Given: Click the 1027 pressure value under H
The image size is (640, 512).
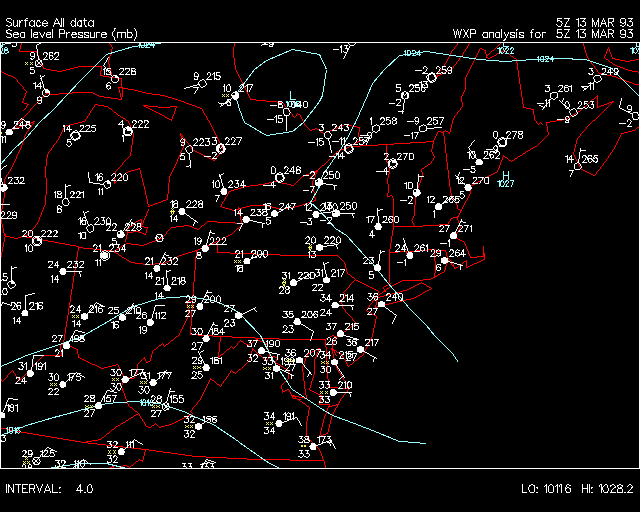Looking at the screenshot, I should tap(506, 184).
